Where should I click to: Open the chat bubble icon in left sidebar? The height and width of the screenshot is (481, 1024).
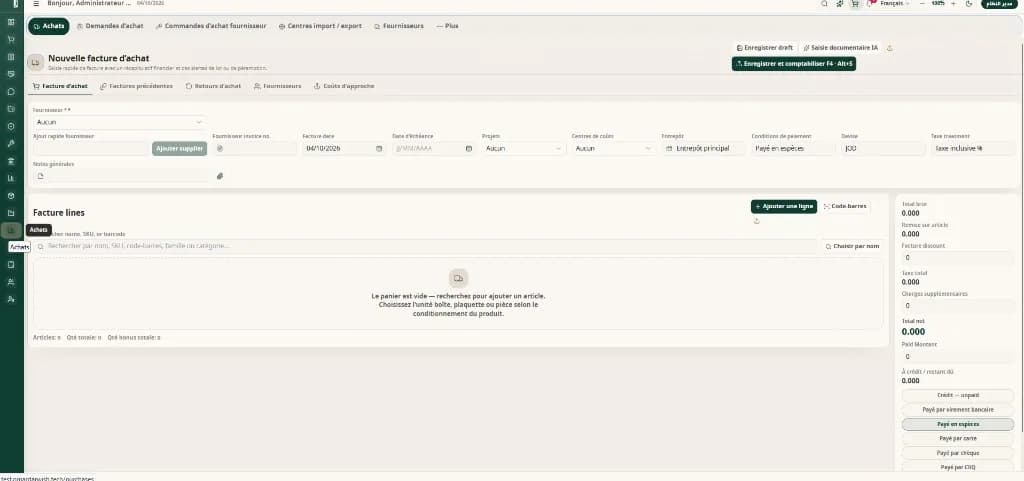point(11,91)
